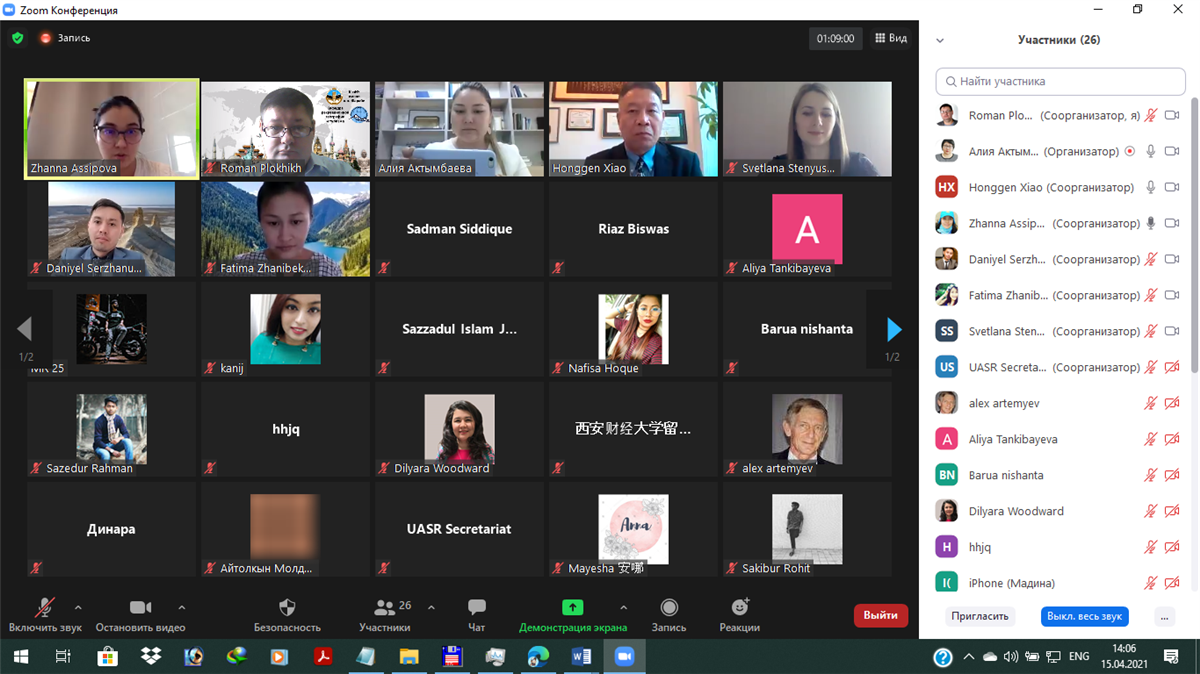Click the Найти участника search field
Viewport: 1200px width, 674px height.
pyautogui.click(x=1060, y=81)
